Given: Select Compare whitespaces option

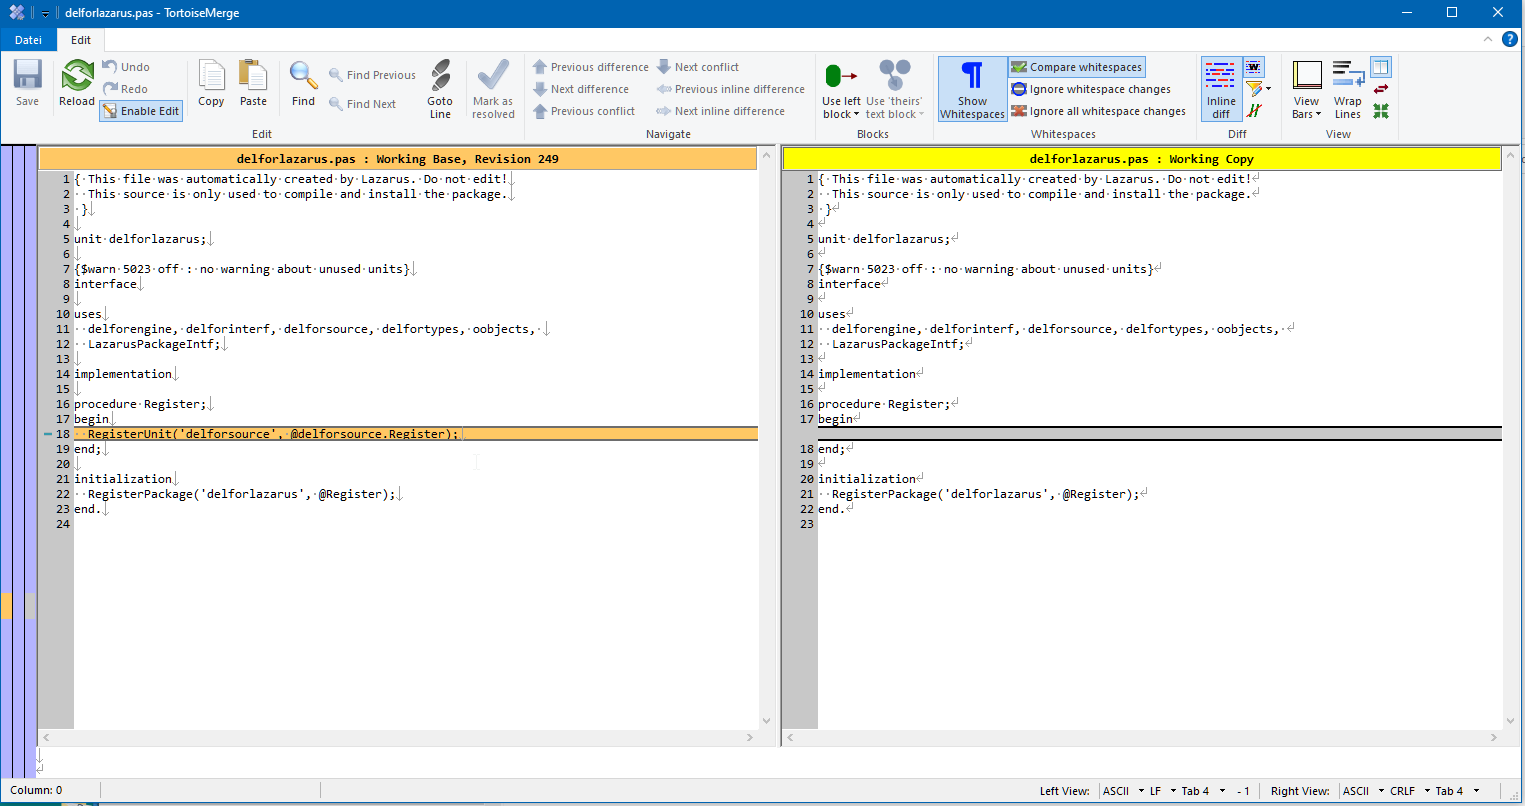Looking at the screenshot, I should click(1077, 67).
